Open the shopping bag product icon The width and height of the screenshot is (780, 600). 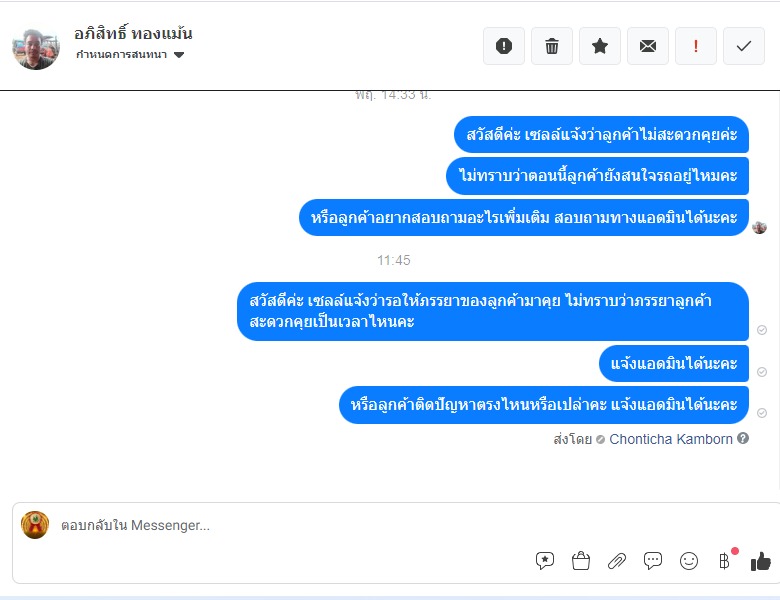tap(581, 561)
